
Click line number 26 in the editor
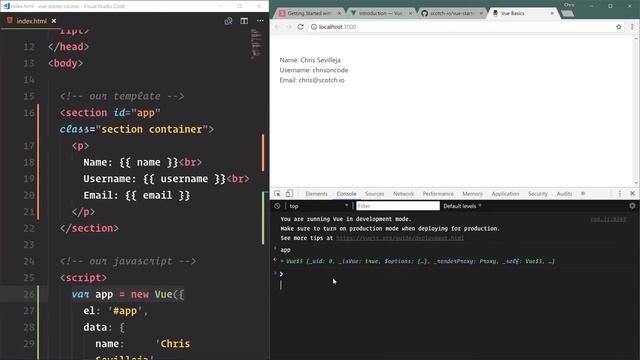(29, 294)
